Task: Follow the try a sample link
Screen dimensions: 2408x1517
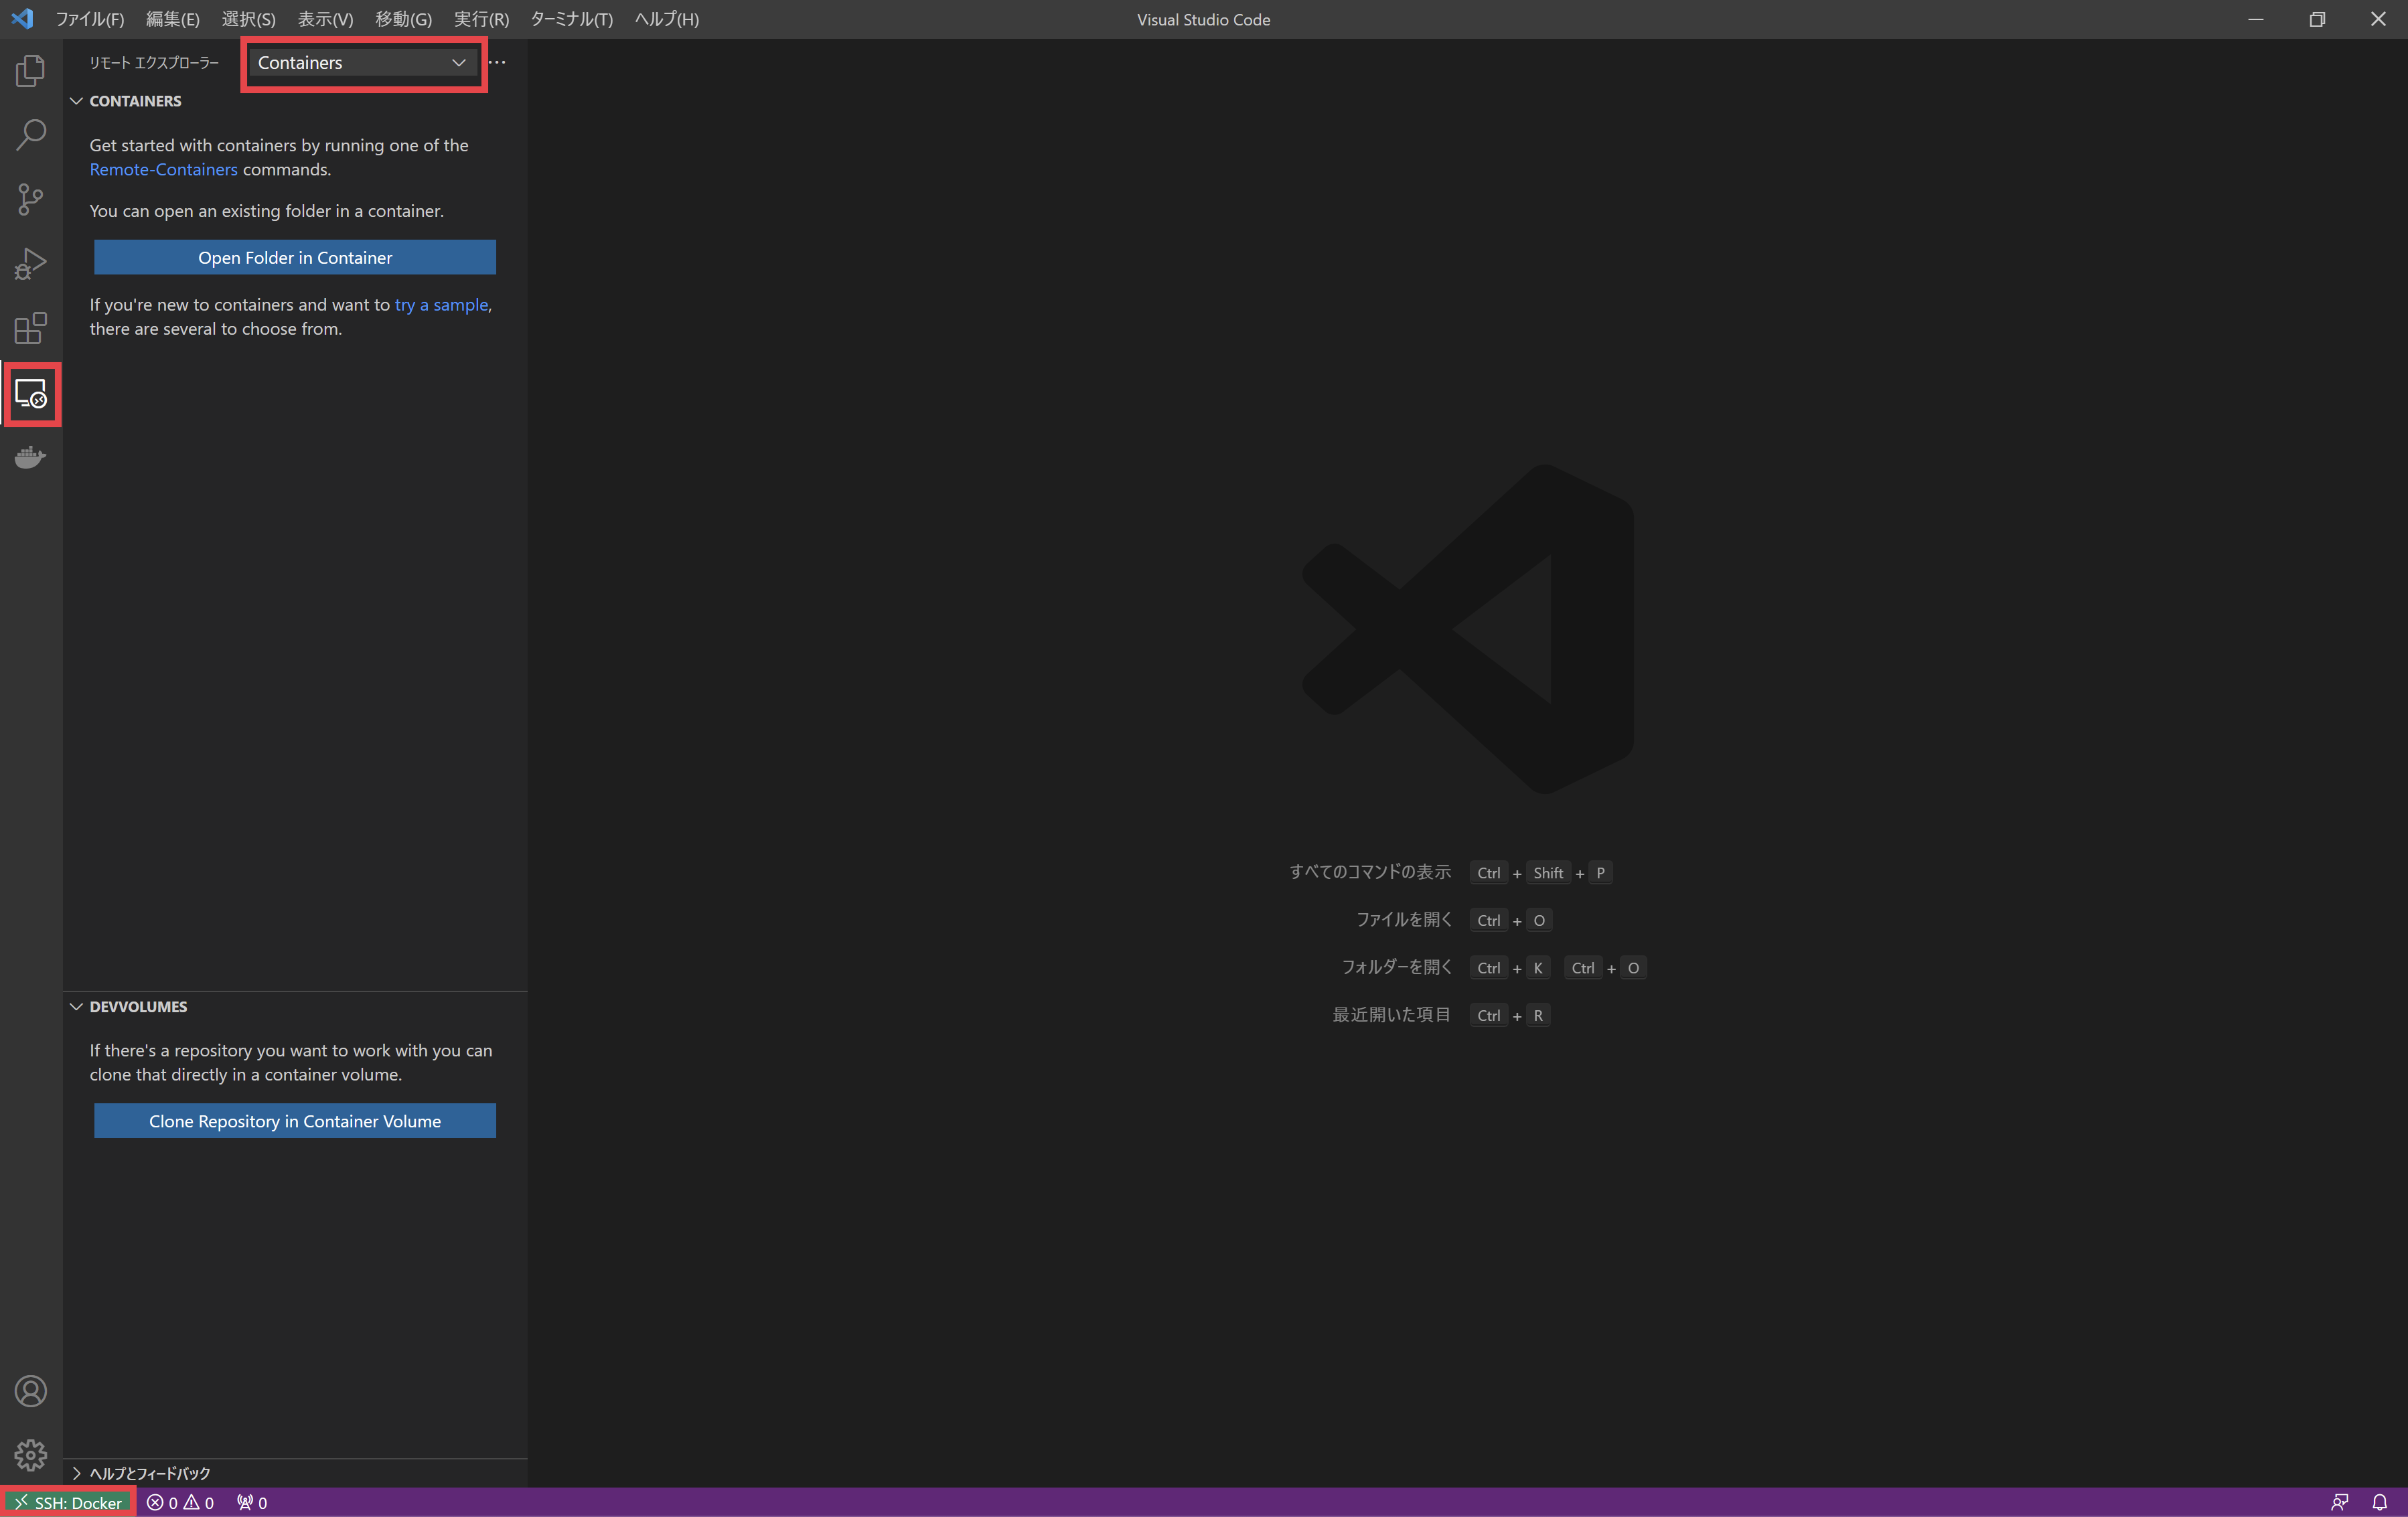Action: coord(441,305)
